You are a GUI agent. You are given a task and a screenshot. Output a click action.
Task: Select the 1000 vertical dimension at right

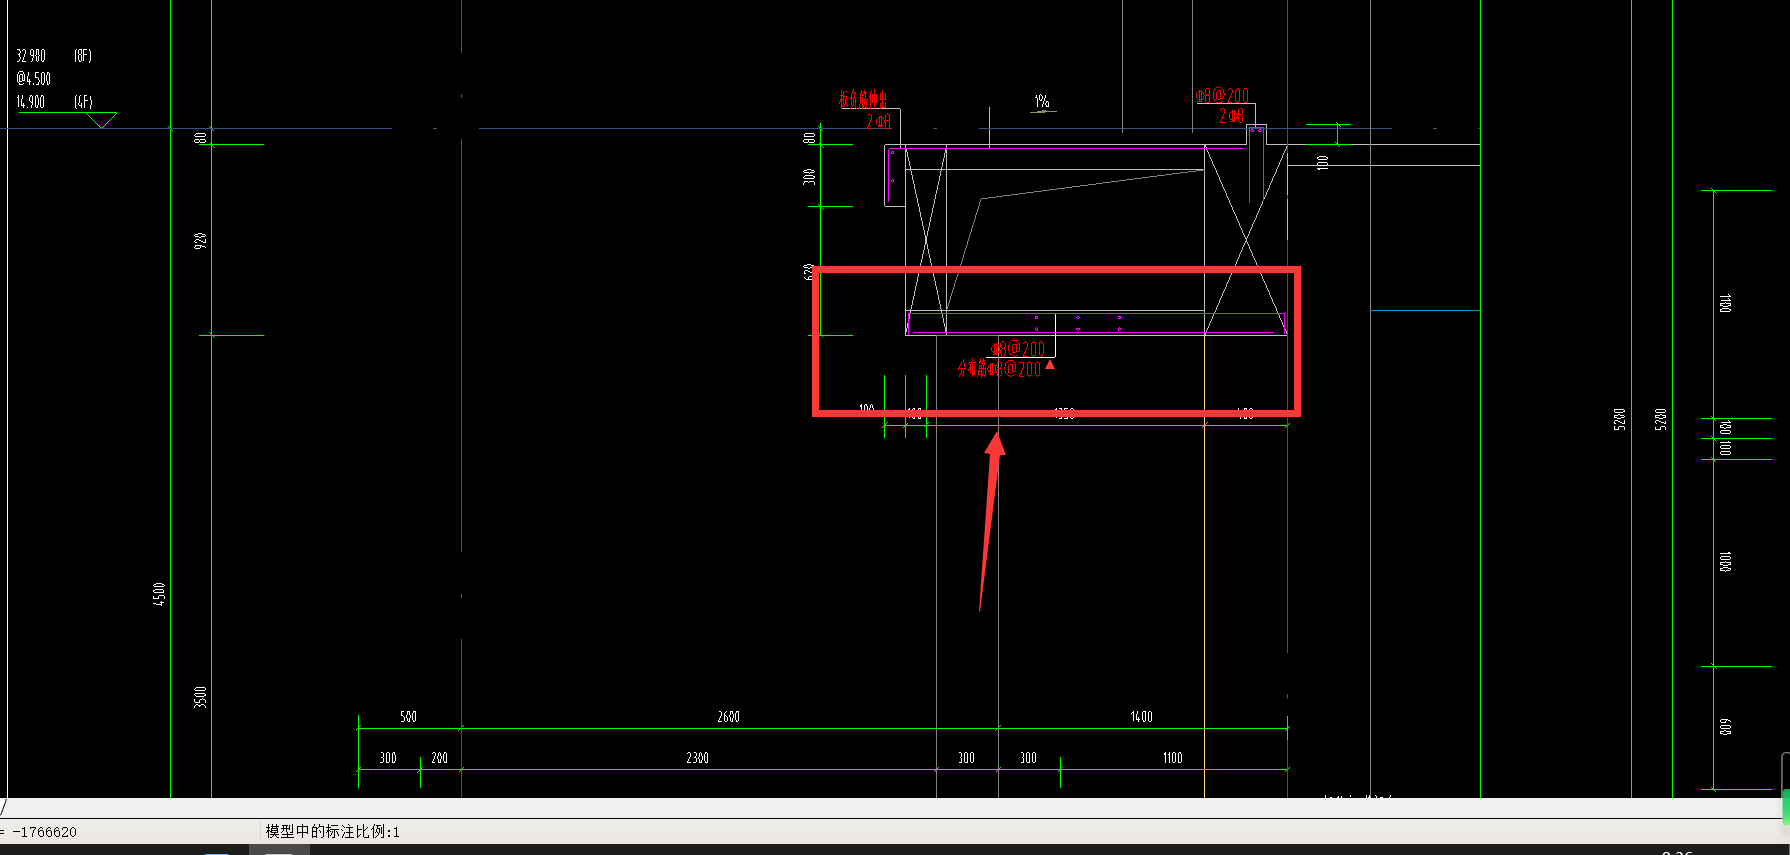coord(1725,562)
